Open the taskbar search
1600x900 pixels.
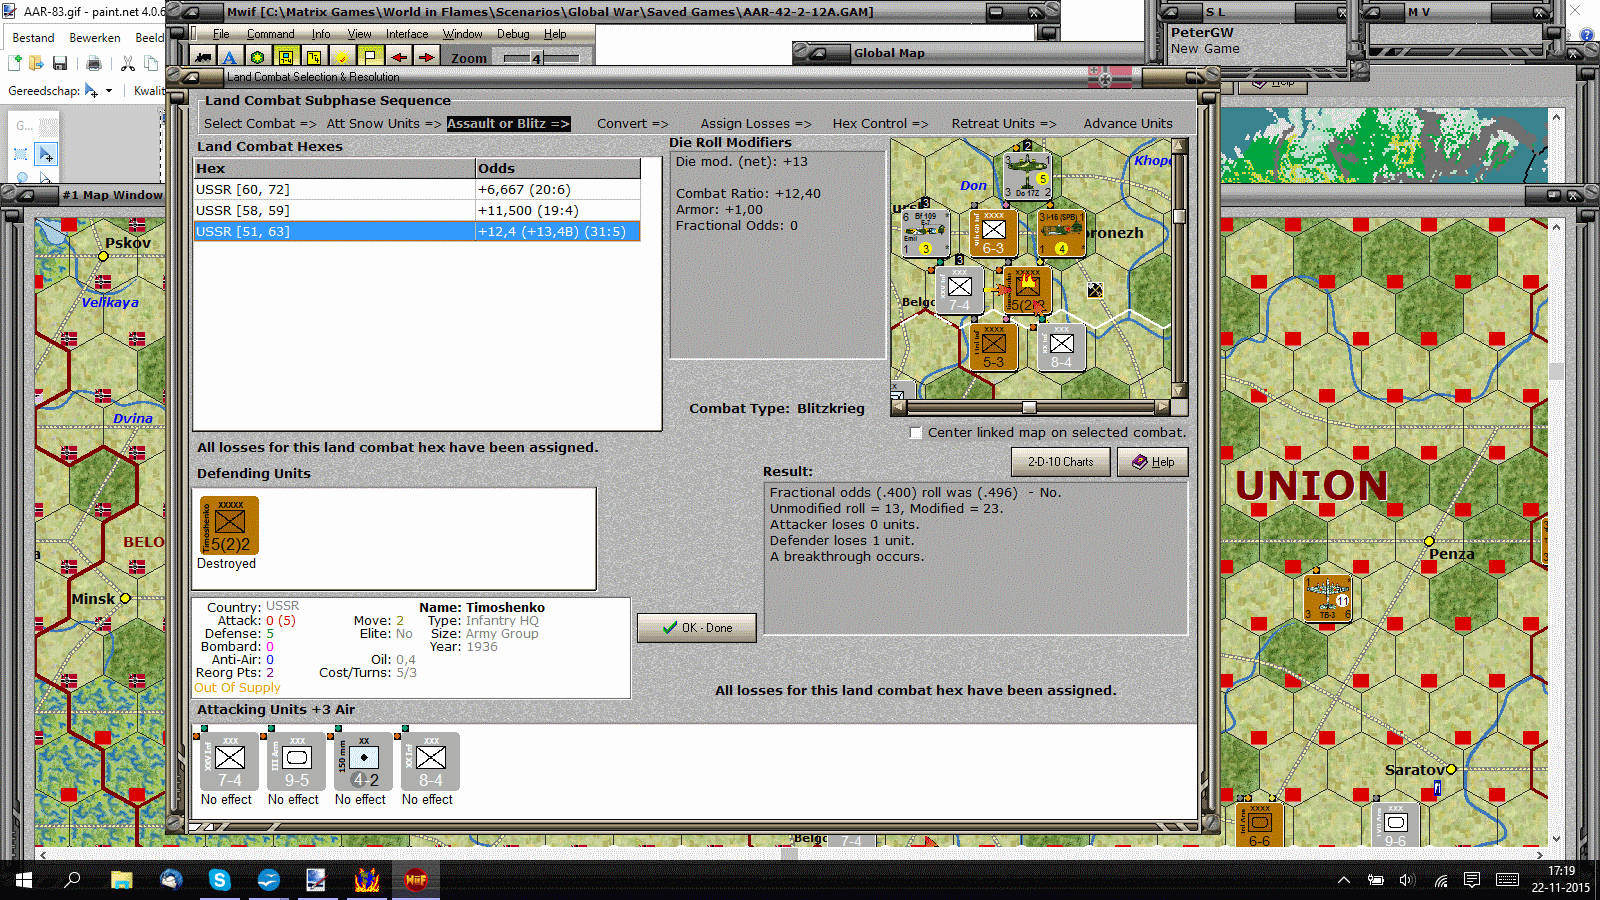72,880
